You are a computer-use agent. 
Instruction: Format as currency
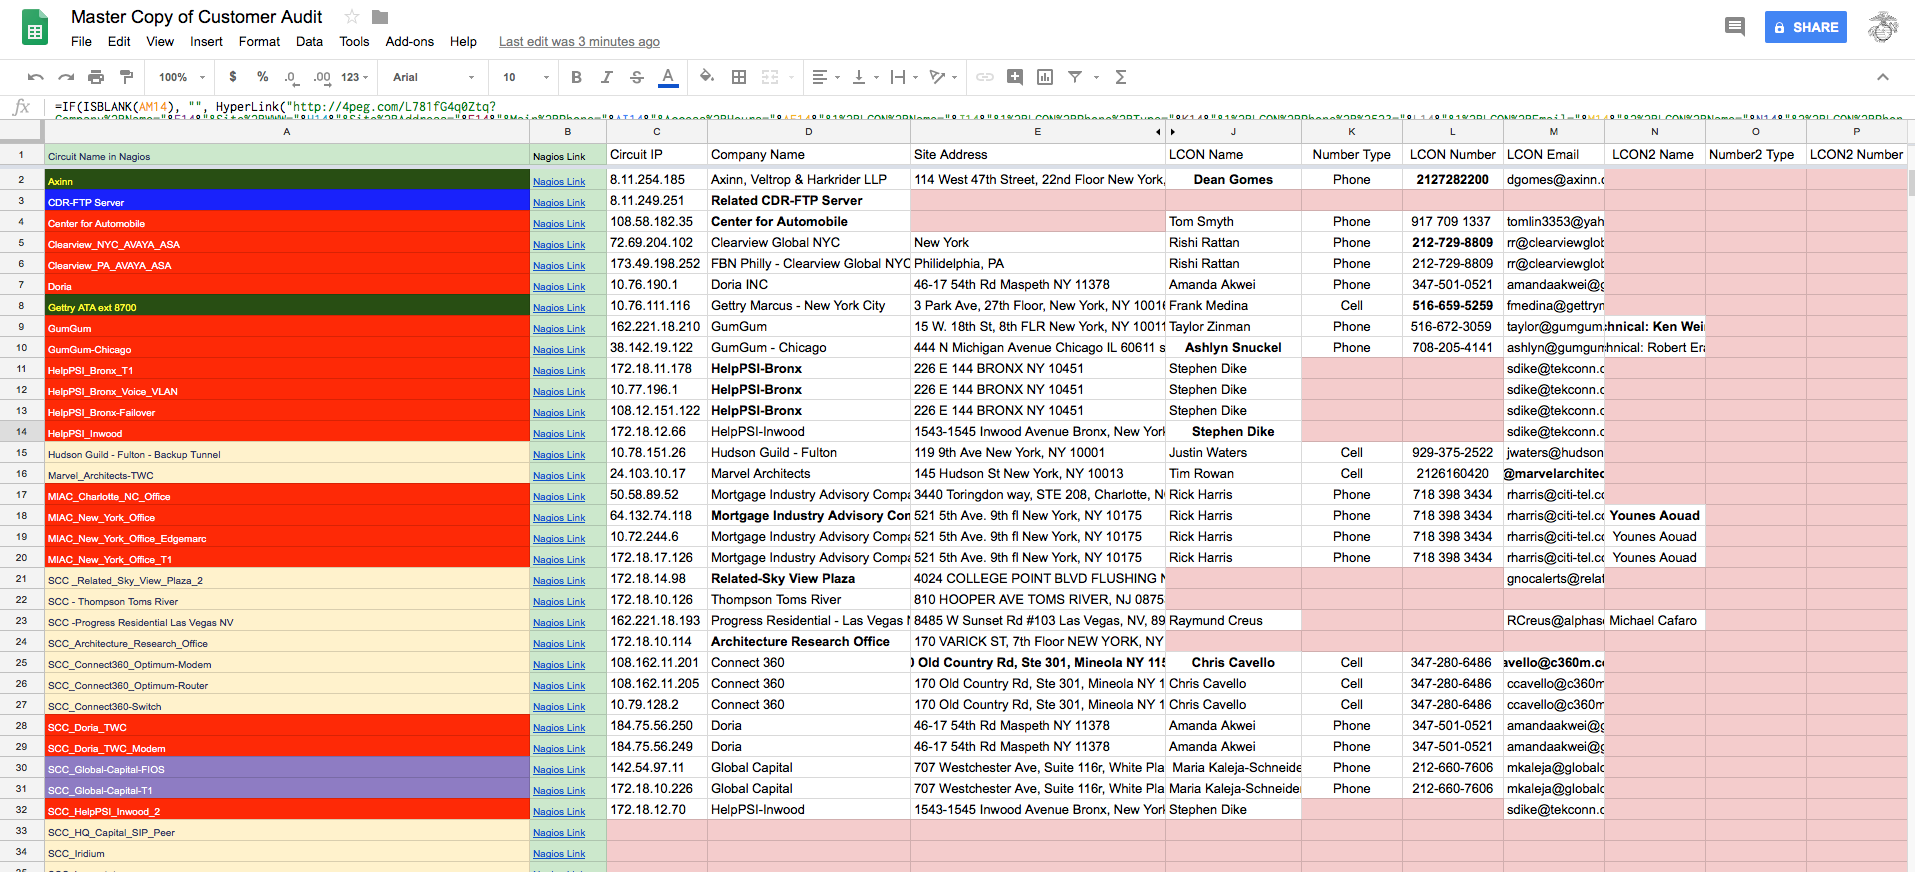[x=233, y=77]
